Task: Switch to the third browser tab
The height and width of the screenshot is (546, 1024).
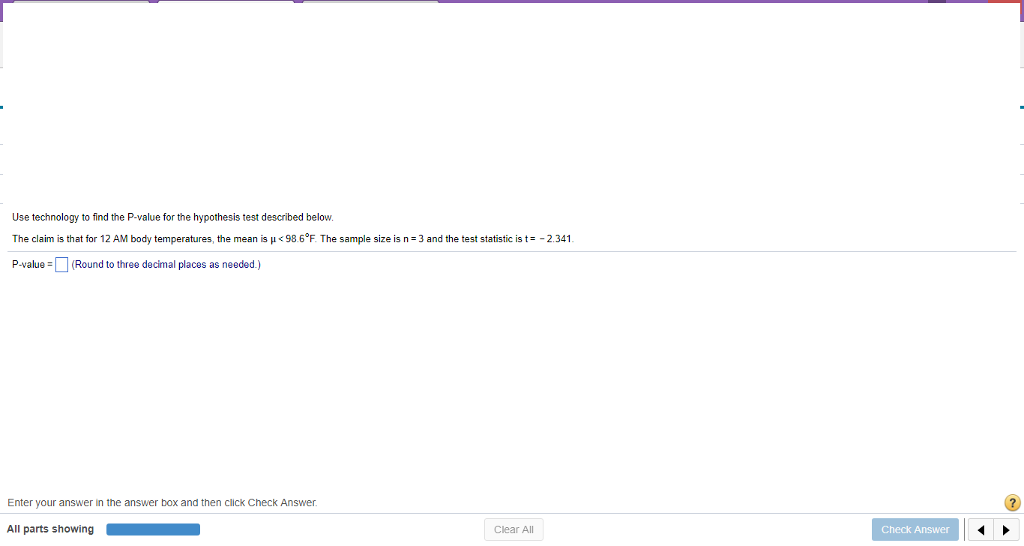Action: 370,1
